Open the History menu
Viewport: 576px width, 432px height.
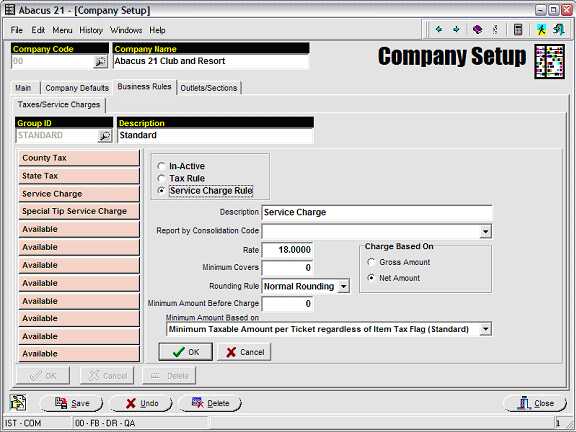pos(91,30)
